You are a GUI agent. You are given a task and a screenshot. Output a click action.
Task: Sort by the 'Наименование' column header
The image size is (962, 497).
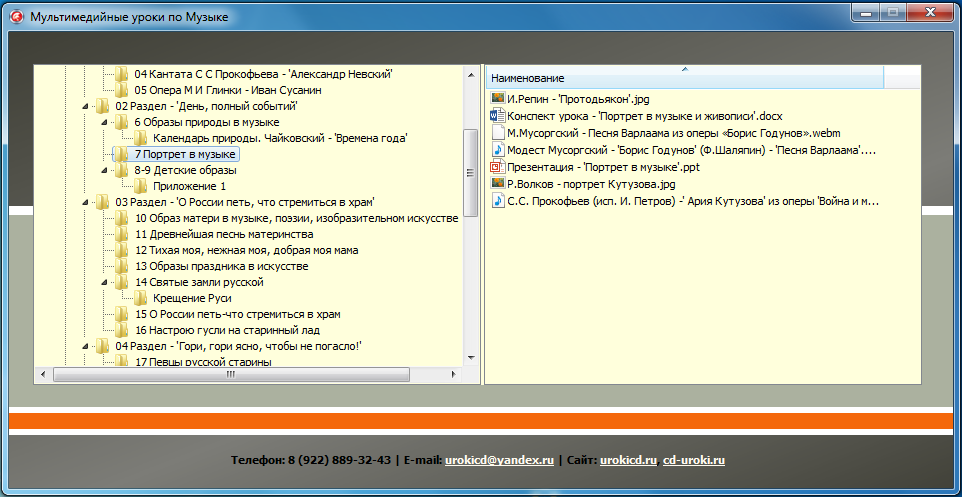coord(685,77)
